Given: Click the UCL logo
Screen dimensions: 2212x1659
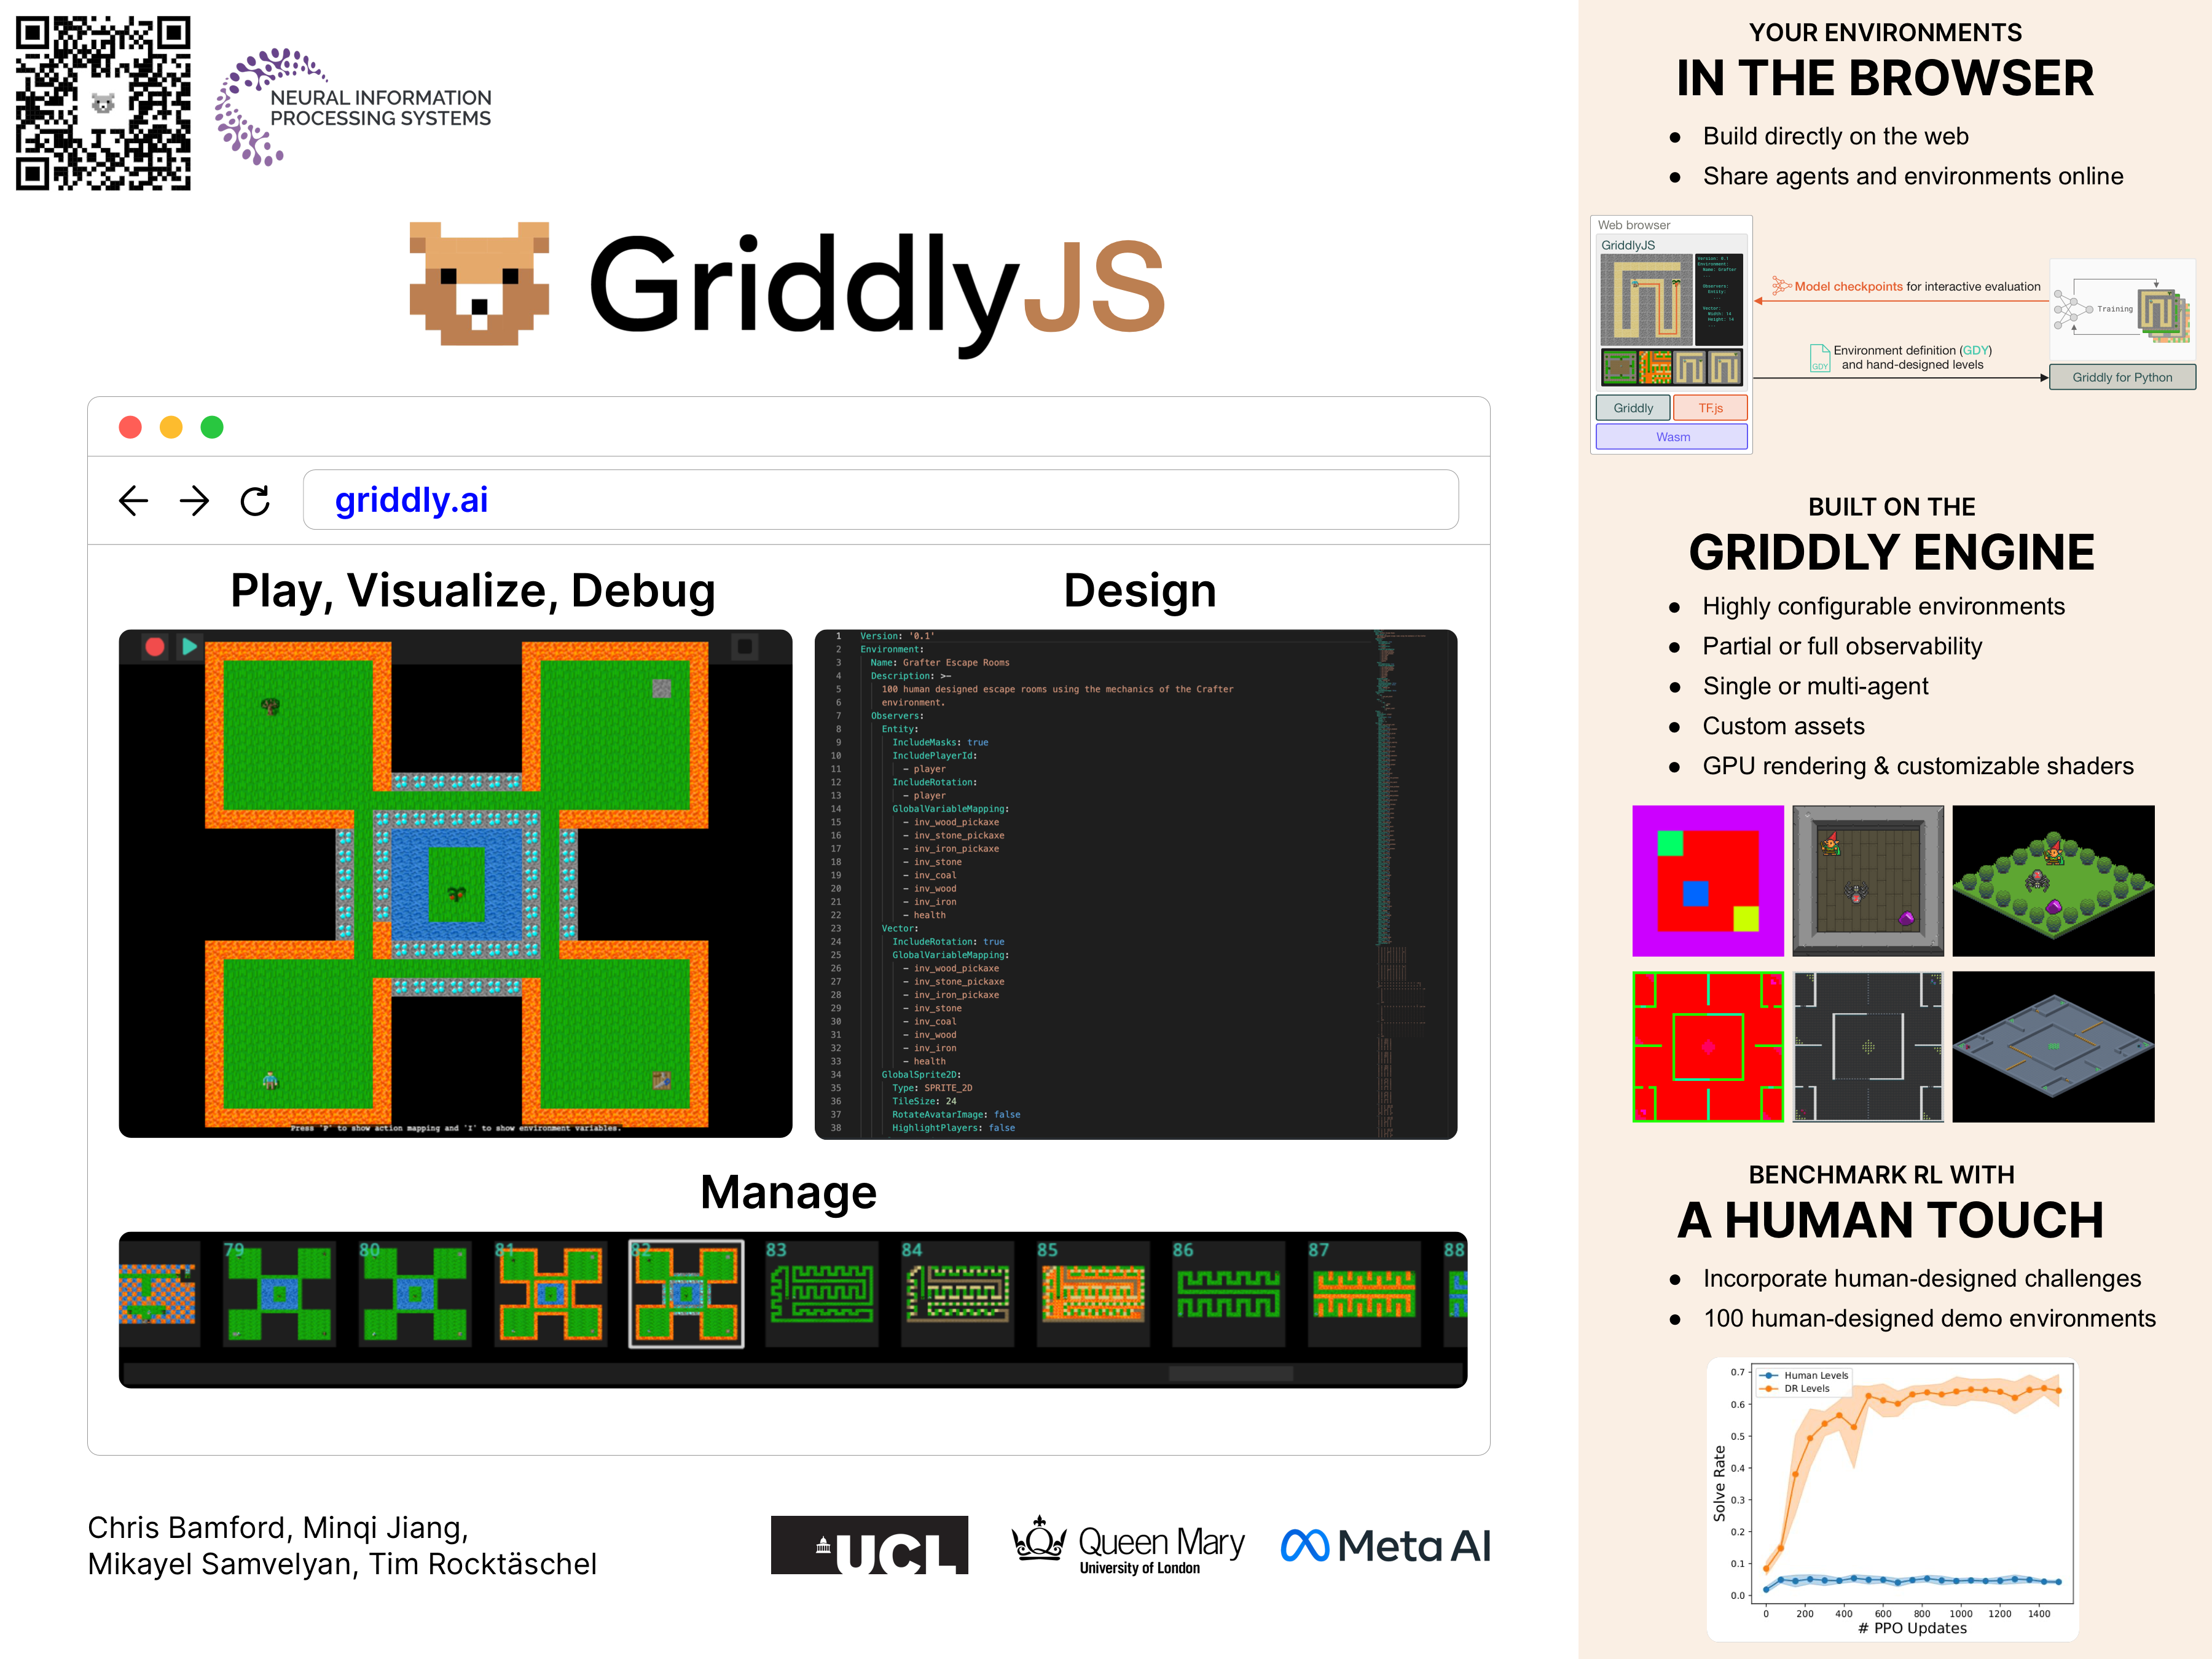Looking at the screenshot, I should (869, 1546).
